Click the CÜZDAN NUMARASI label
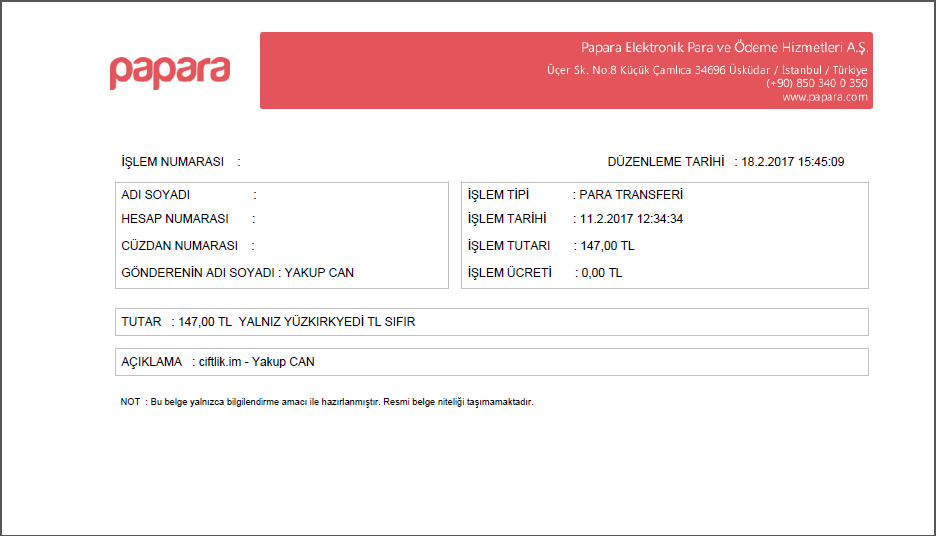936x536 pixels. (x=179, y=245)
